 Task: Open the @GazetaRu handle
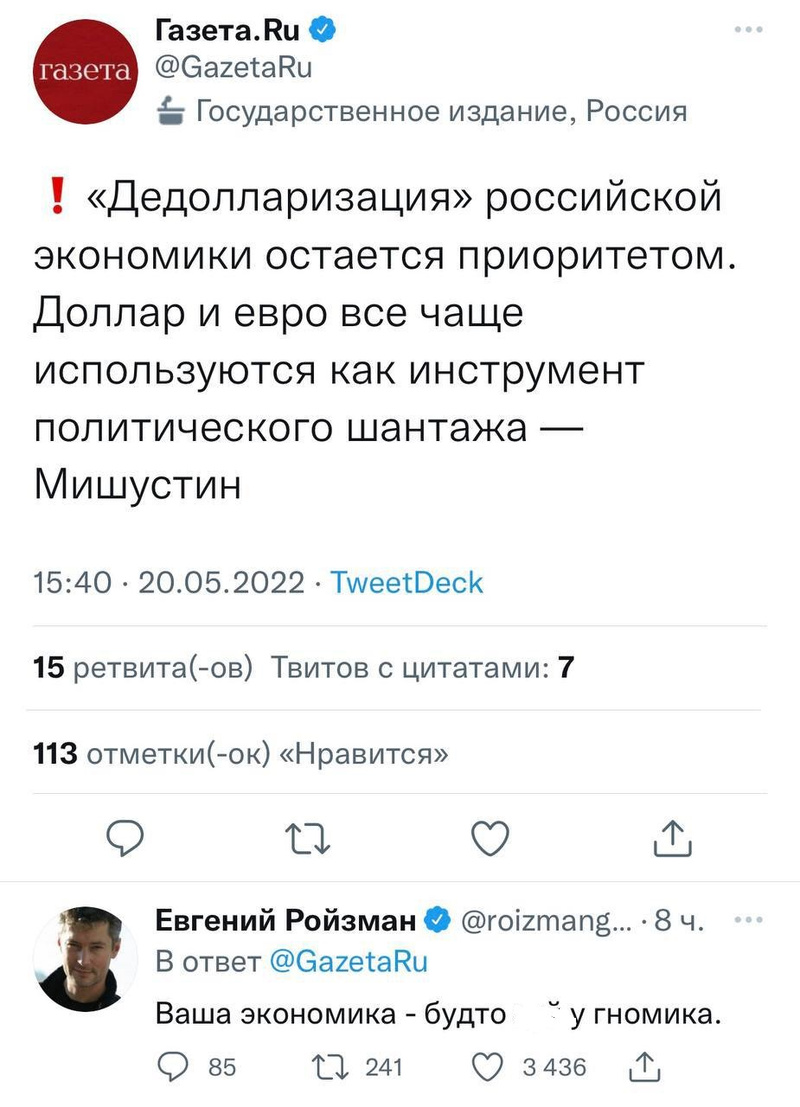[x=235, y=68]
